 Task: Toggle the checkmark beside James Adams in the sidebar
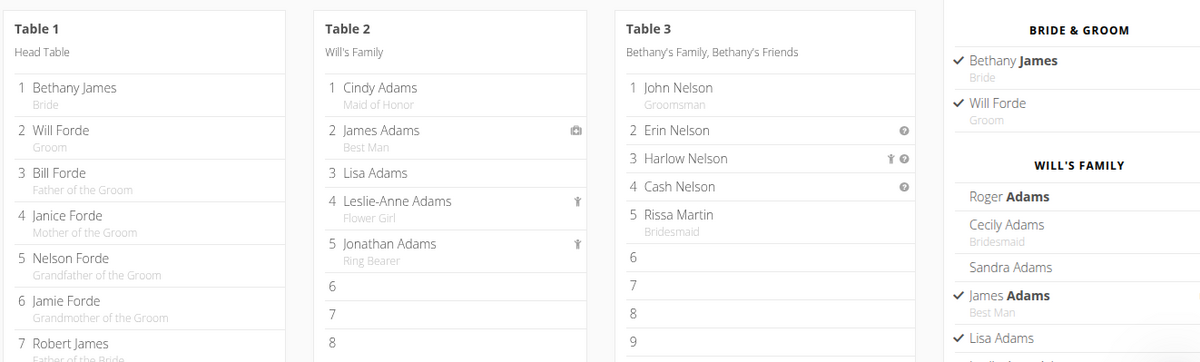coord(960,296)
